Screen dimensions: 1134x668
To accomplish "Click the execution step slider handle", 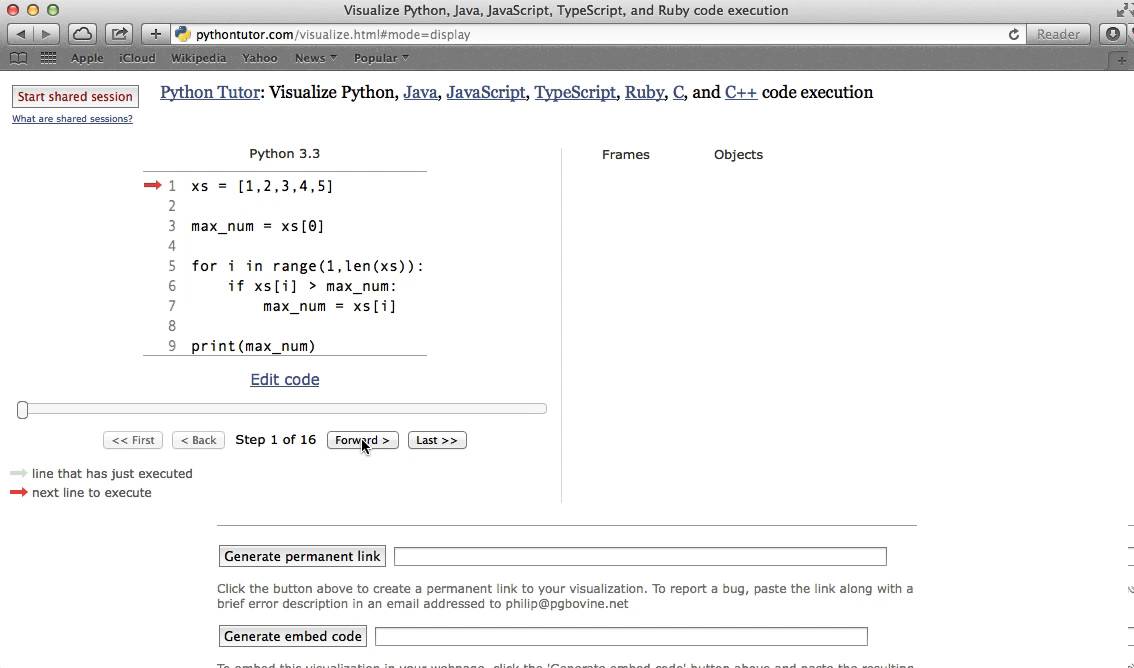I will (22, 410).
